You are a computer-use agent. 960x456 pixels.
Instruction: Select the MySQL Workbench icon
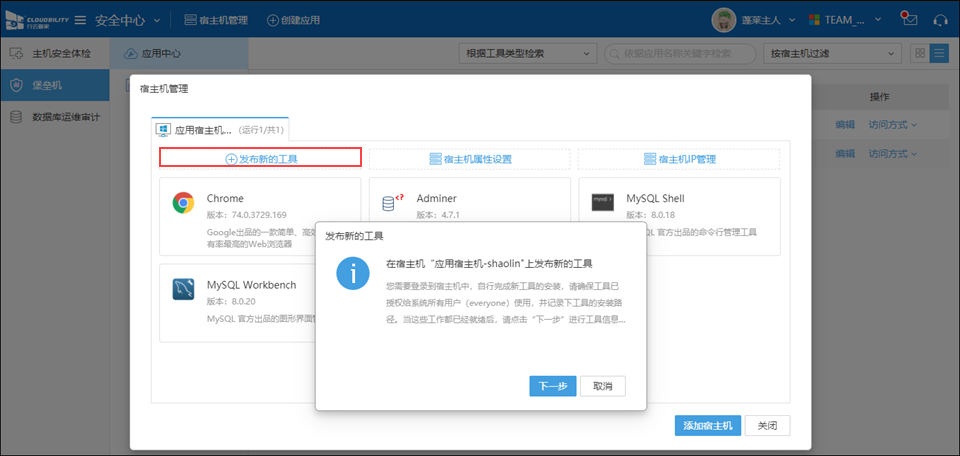pos(183,290)
